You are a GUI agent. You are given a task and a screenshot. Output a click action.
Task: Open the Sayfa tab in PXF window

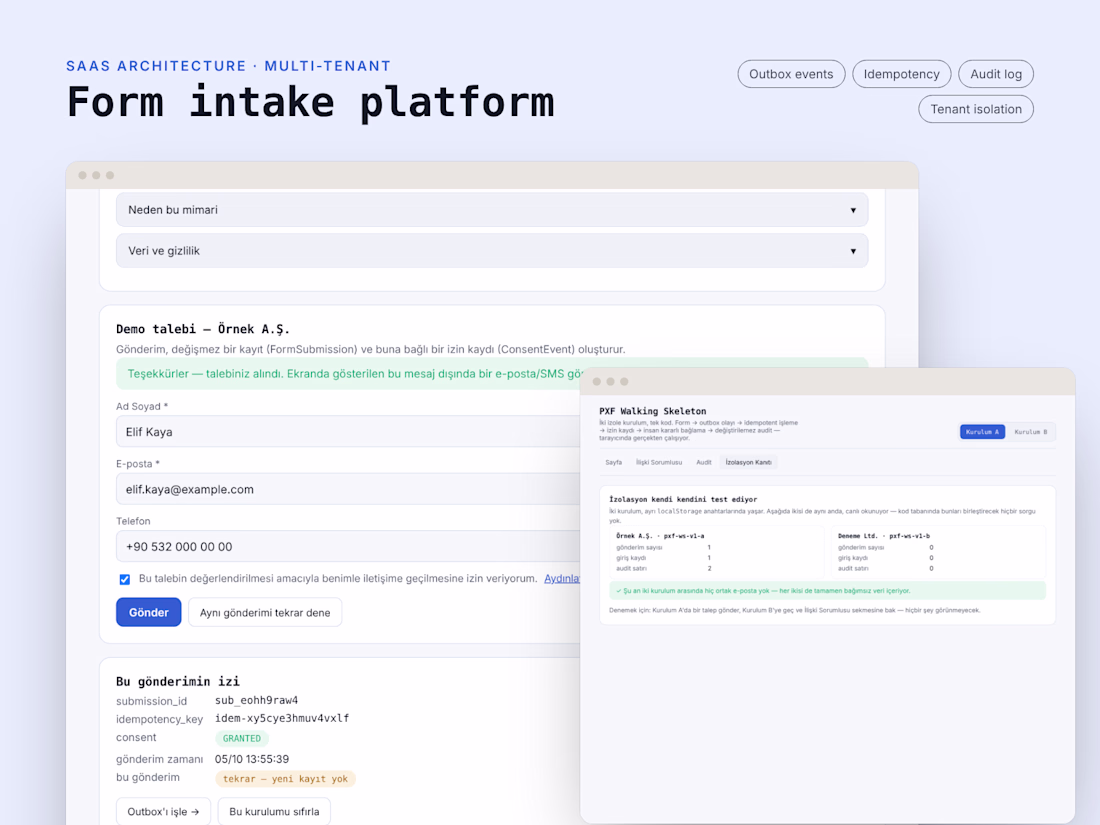click(614, 462)
